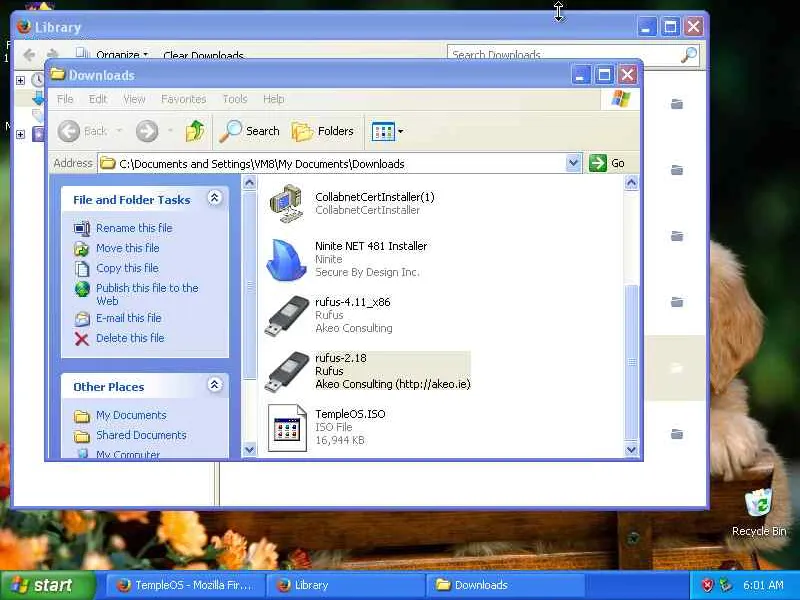800x600 pixels.
Task: Select Ninite NET 481 Installer icon
Action: [286, 260]
